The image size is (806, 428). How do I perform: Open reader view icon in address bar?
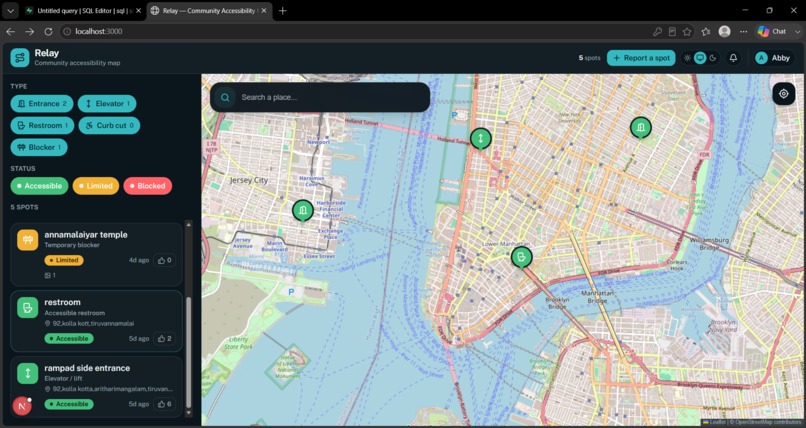pyautogui.click(x=672, y=31)
